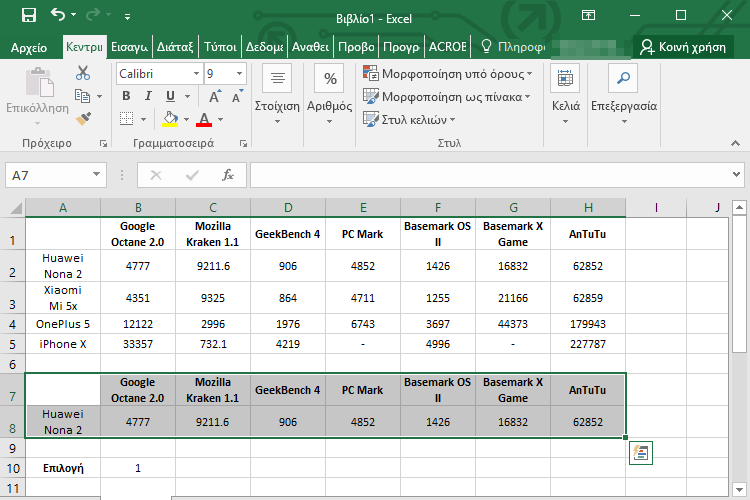Select cell with value 179943

pyautogui.click(x=588, y=324)
